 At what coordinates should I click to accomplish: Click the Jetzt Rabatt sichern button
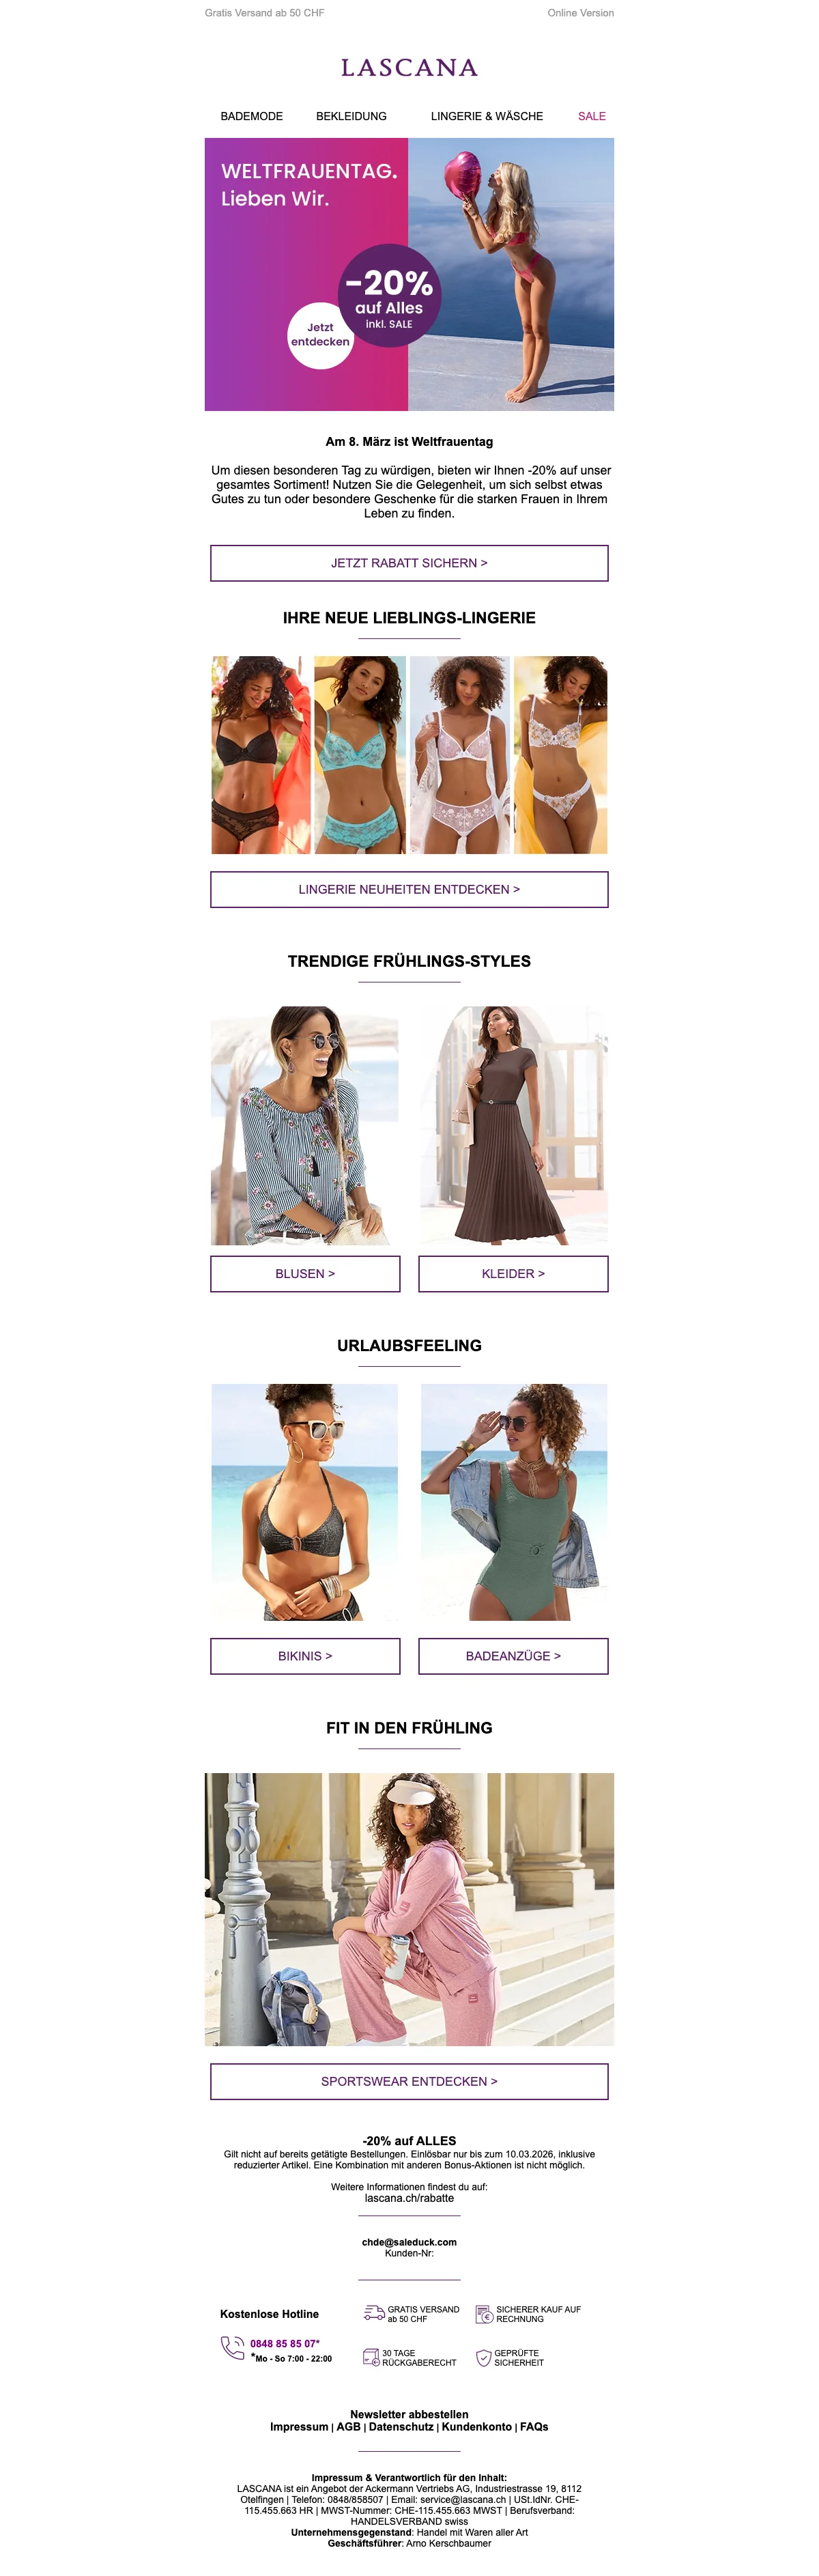point(409,563)
